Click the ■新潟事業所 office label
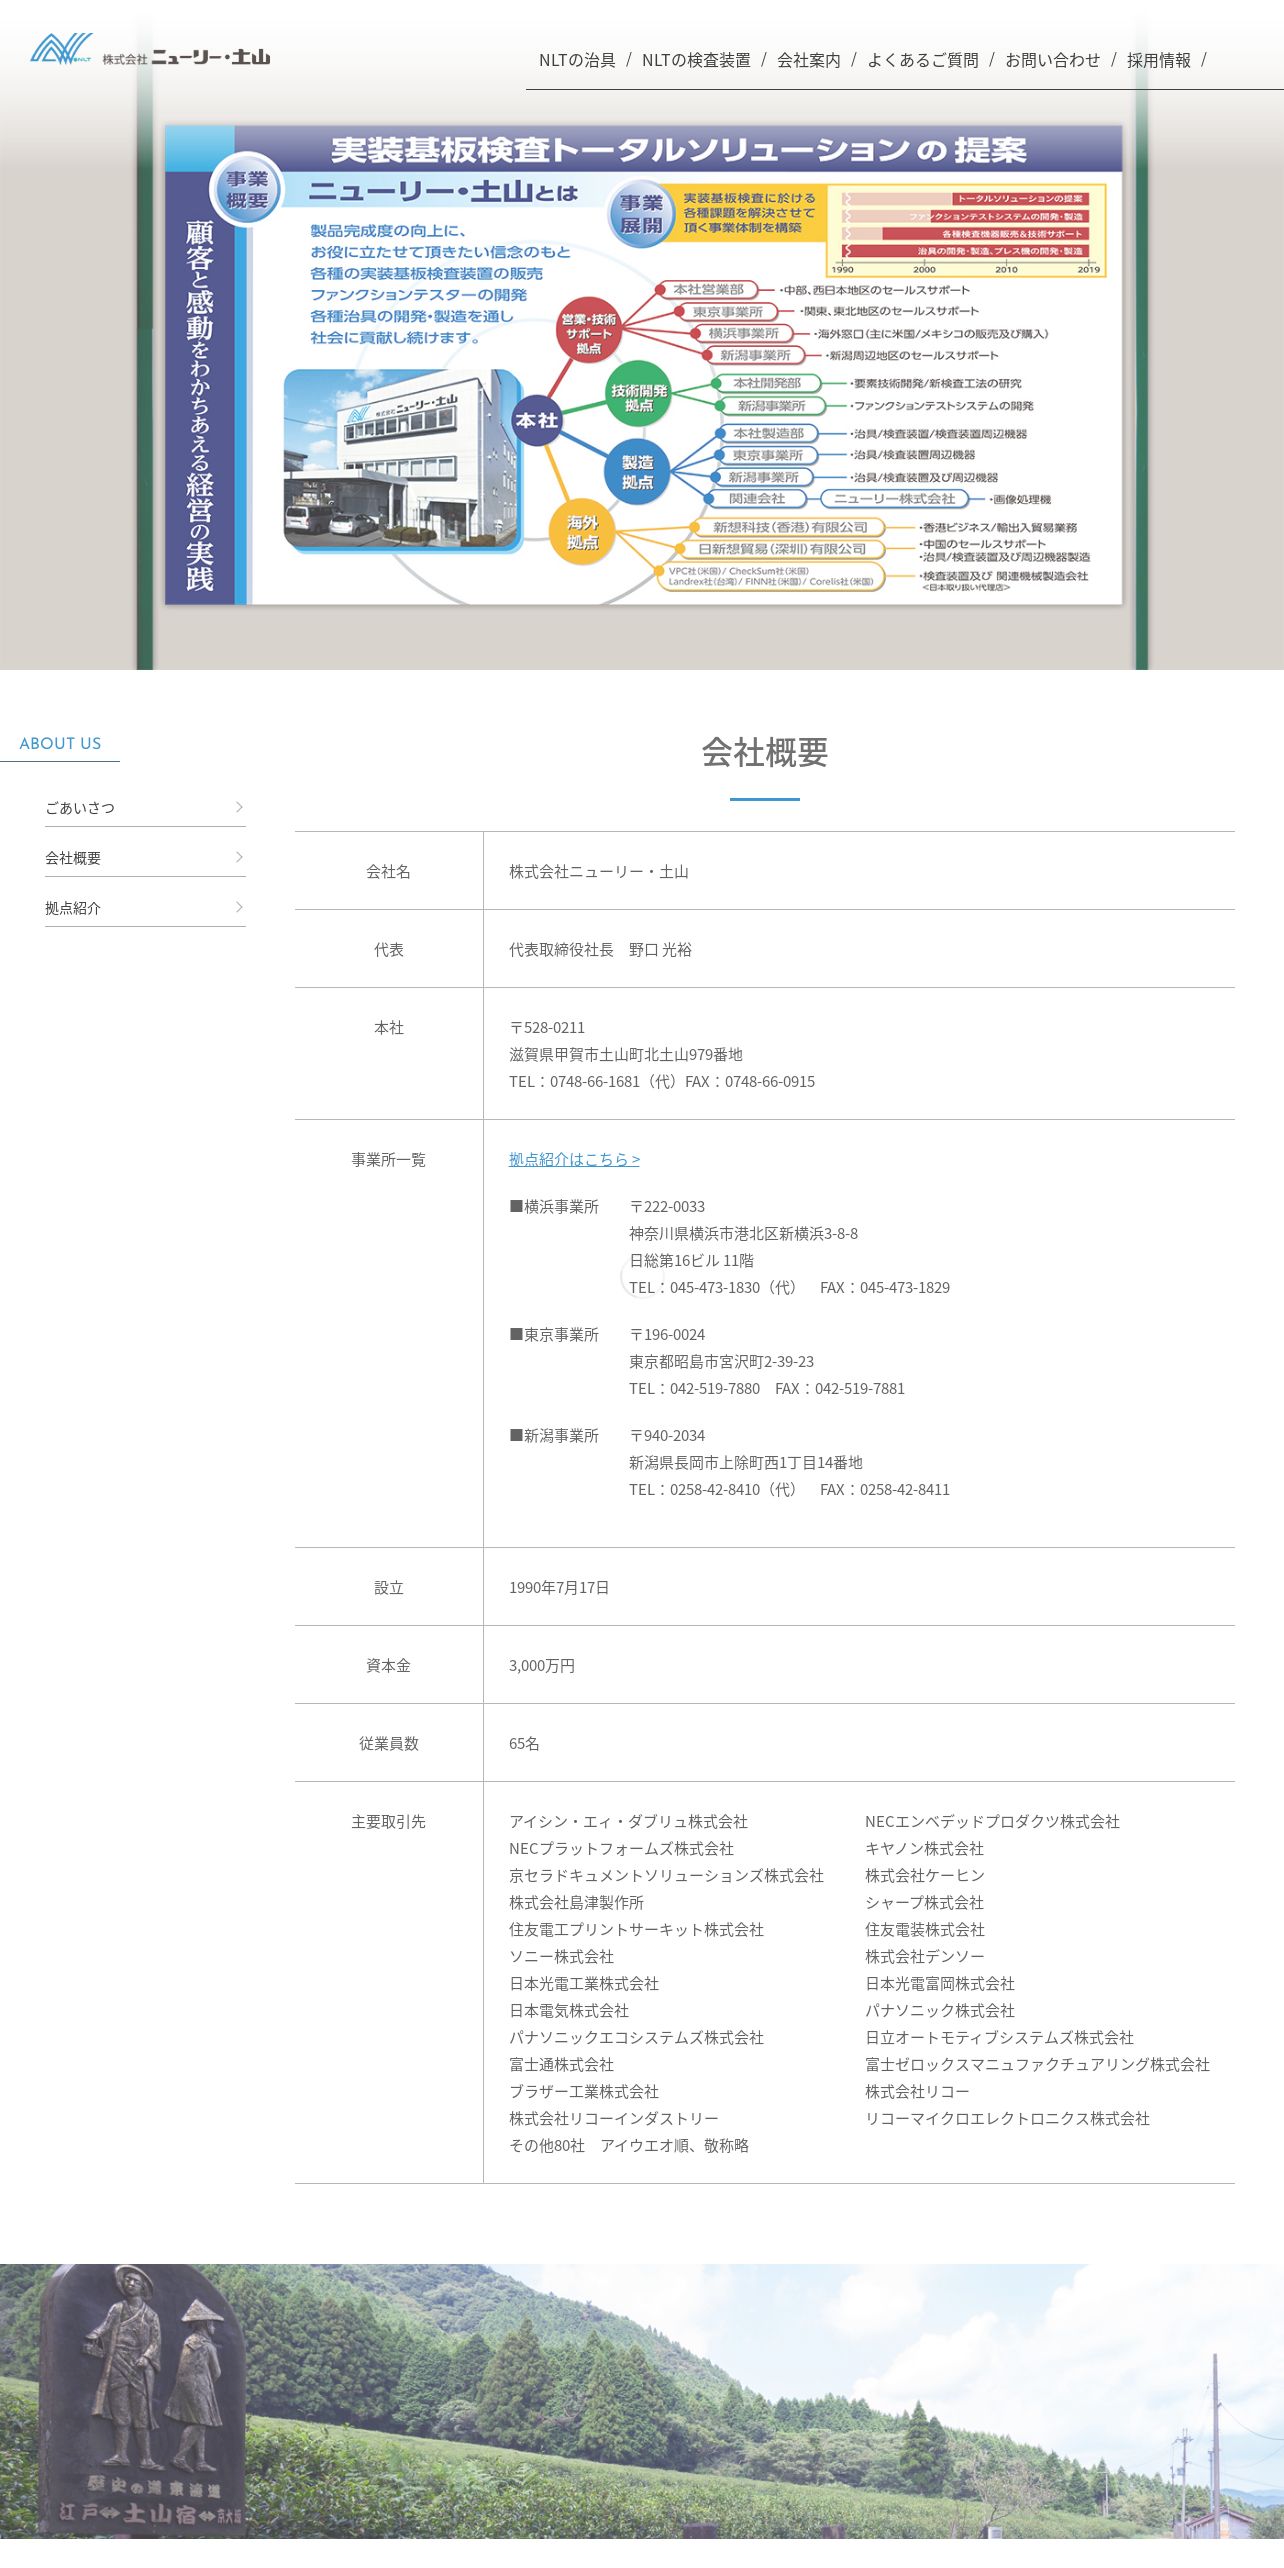The width and height of the screenshot is (1284, 2568). coord(554,1435)
